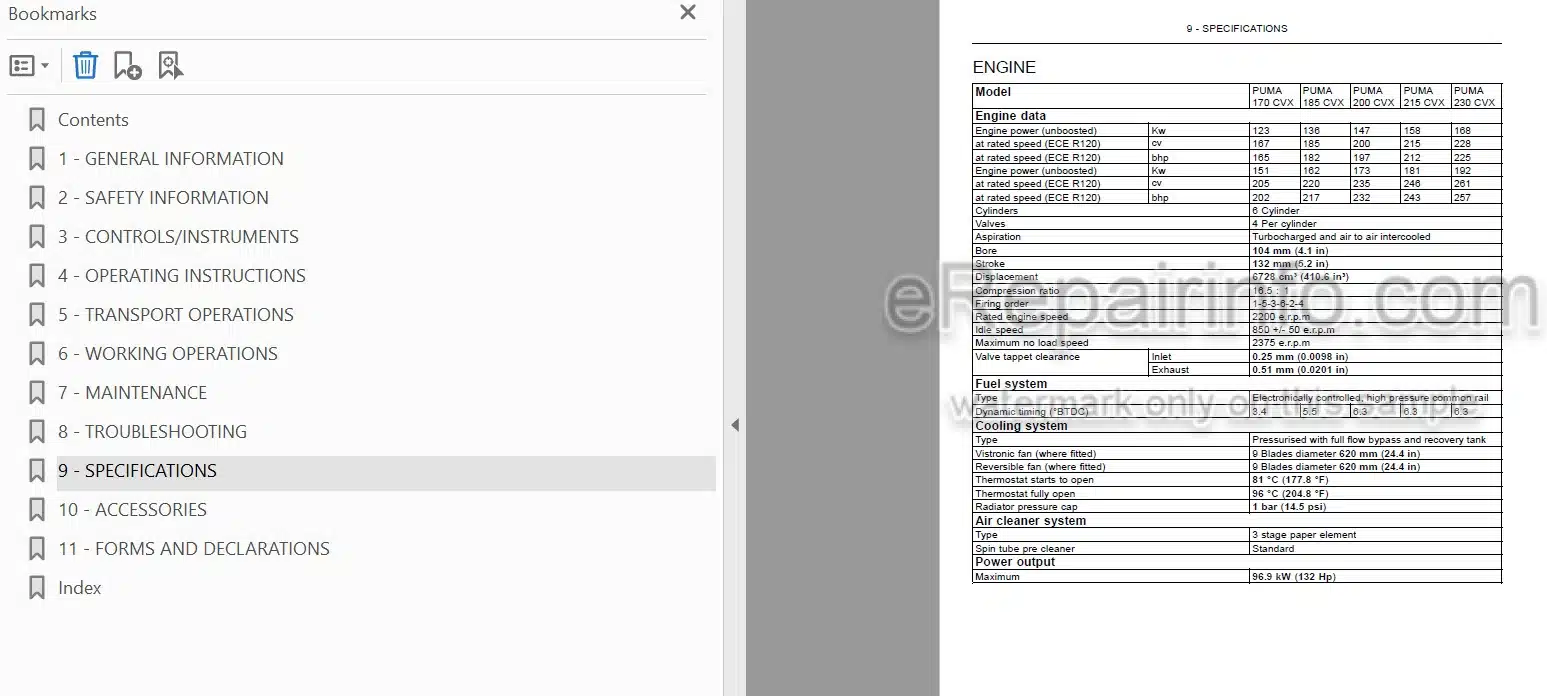Click the page header '9 - SPECIFICATIONS'

[x=1237, y=29]
